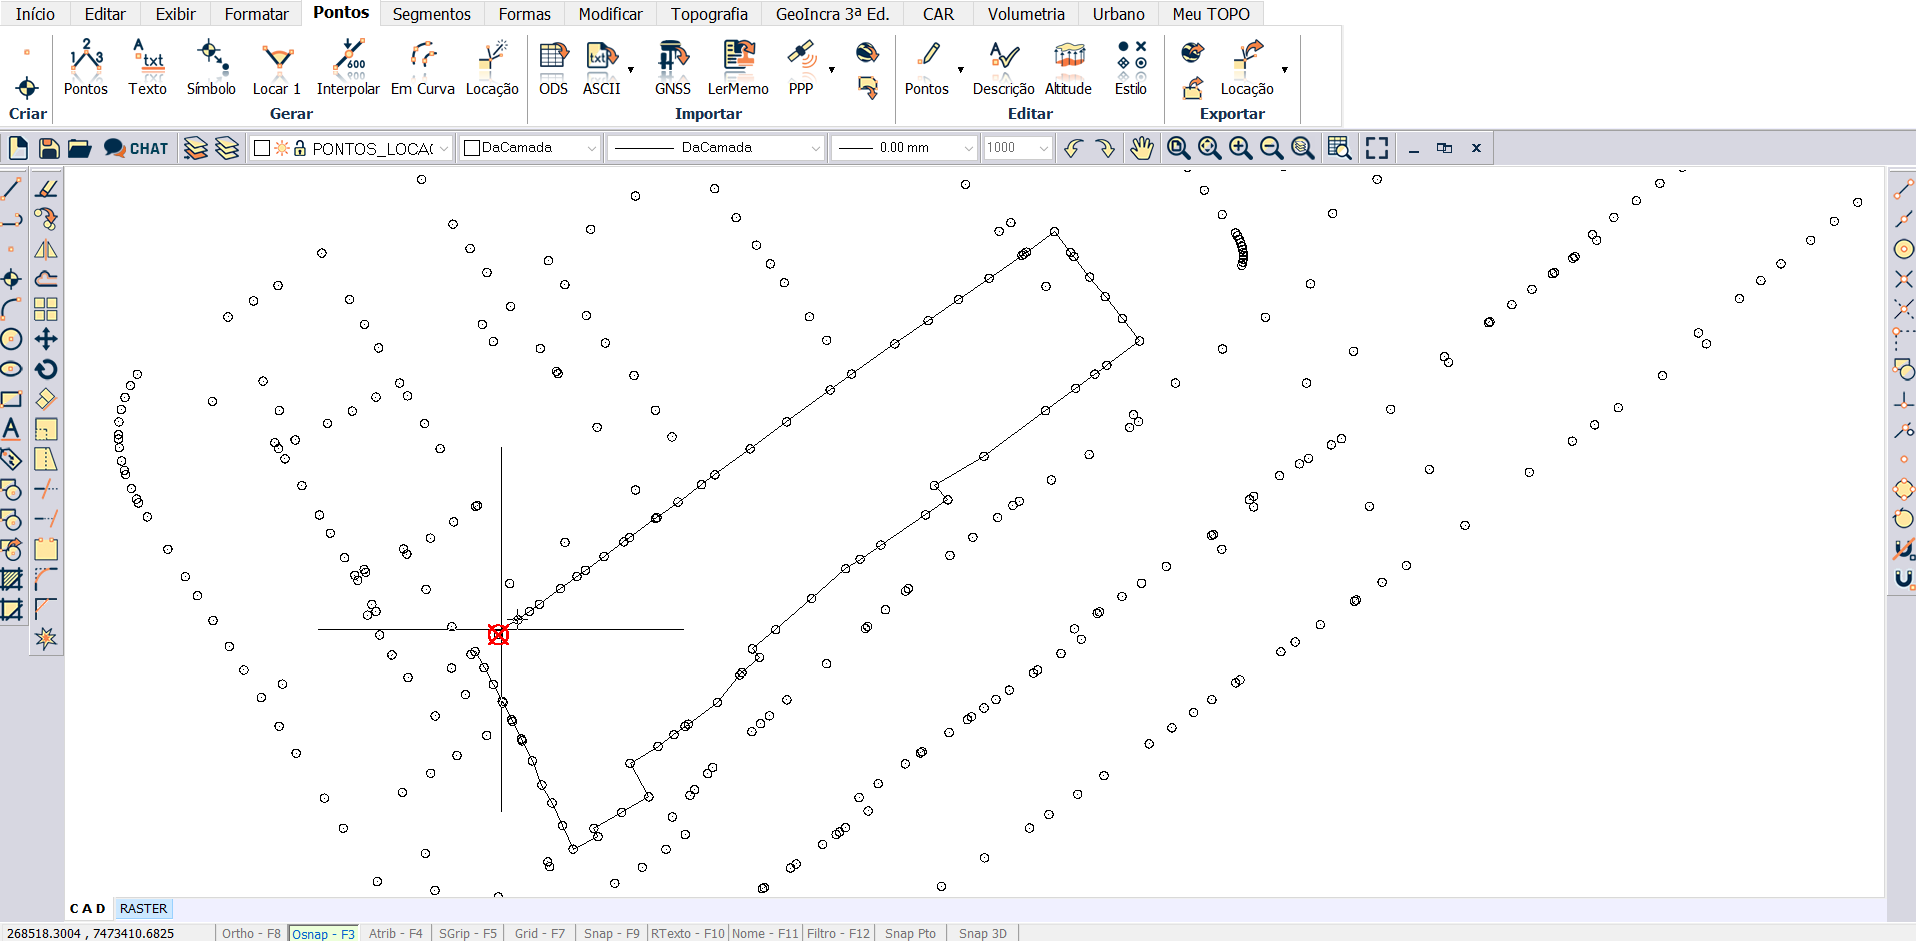Click the Em Curva tool
This screenshot has height=941, width=1916.
click(422, 68)
